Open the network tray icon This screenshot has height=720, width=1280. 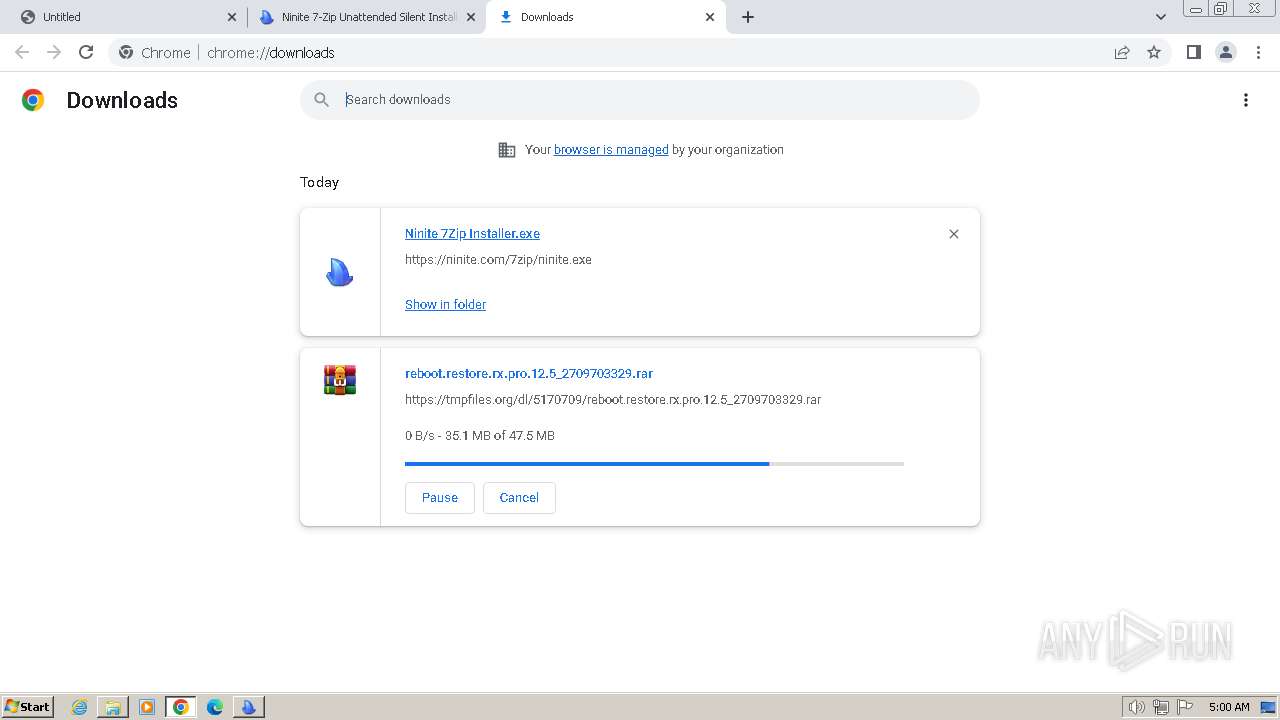tap(1161, 707)
